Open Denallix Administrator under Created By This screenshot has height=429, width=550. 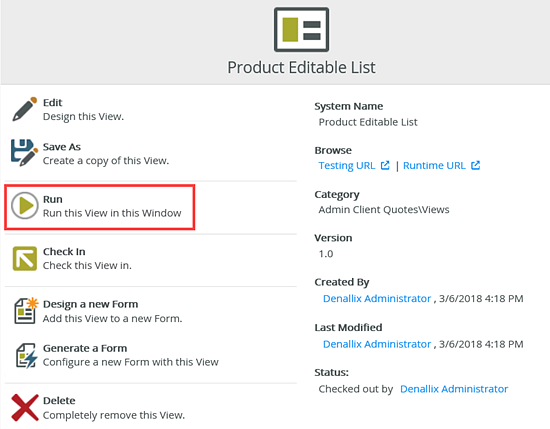[377, 299]
